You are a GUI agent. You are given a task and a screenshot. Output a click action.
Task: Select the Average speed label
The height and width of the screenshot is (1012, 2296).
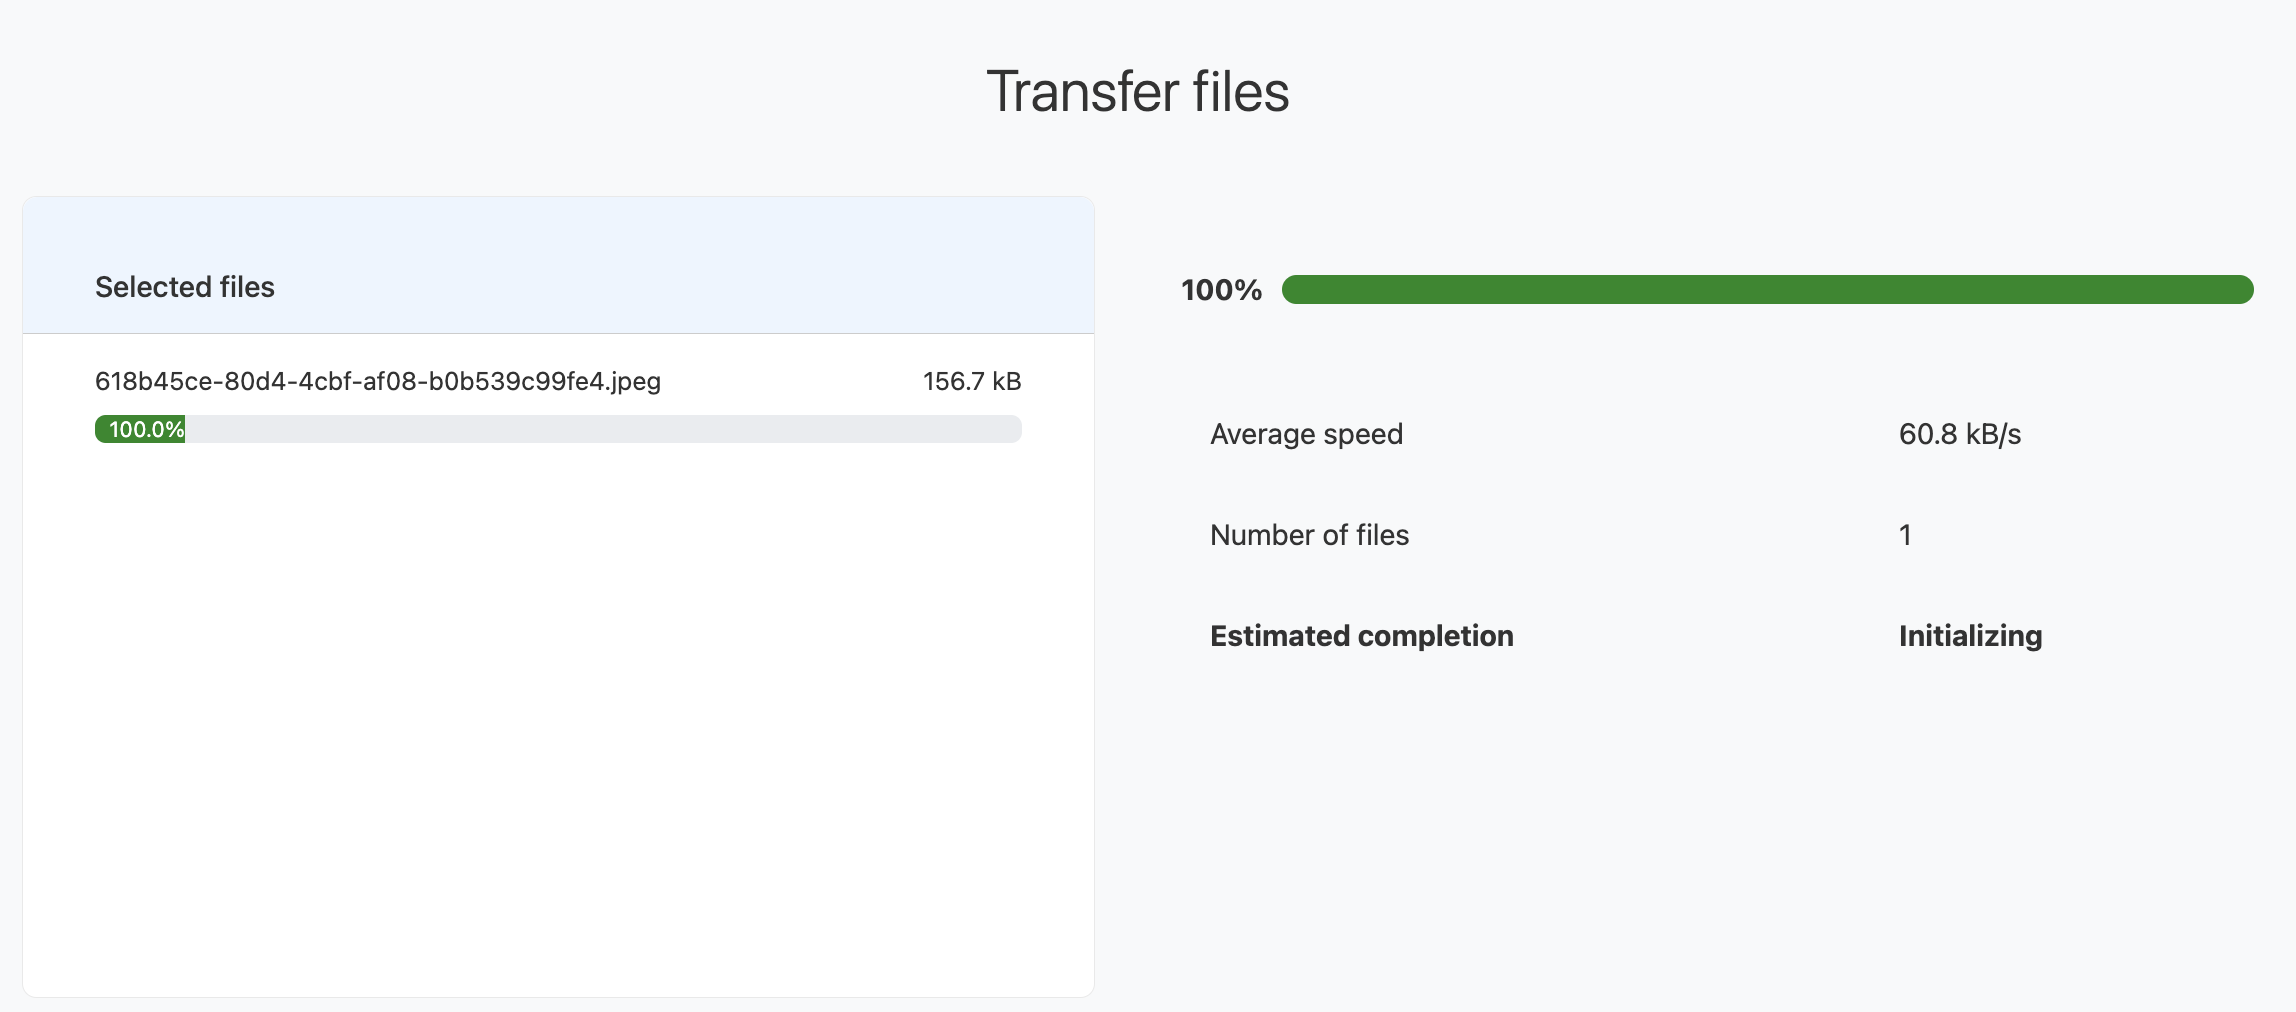(1306, 434)
